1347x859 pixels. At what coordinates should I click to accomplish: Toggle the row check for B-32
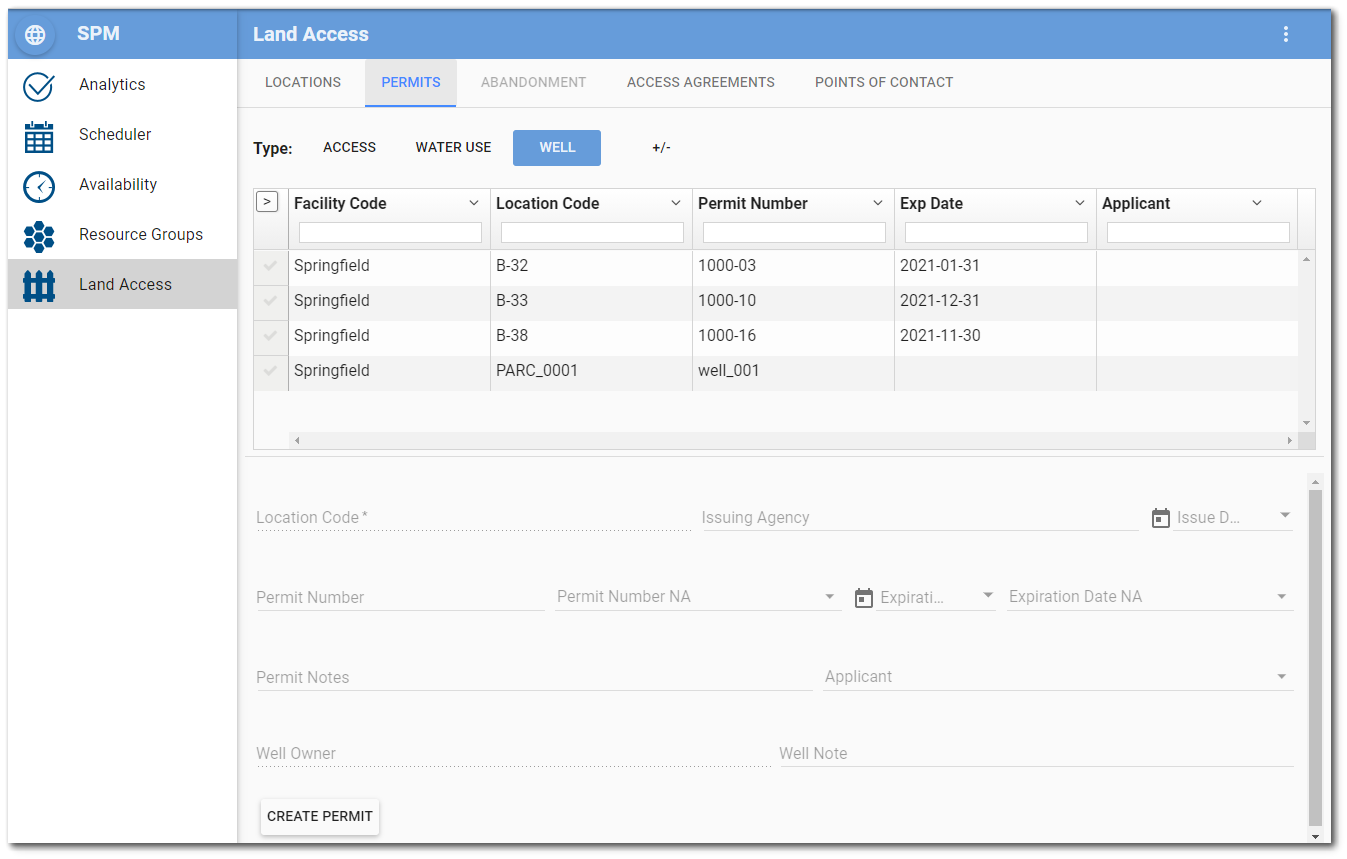click(x=270, y=266)
